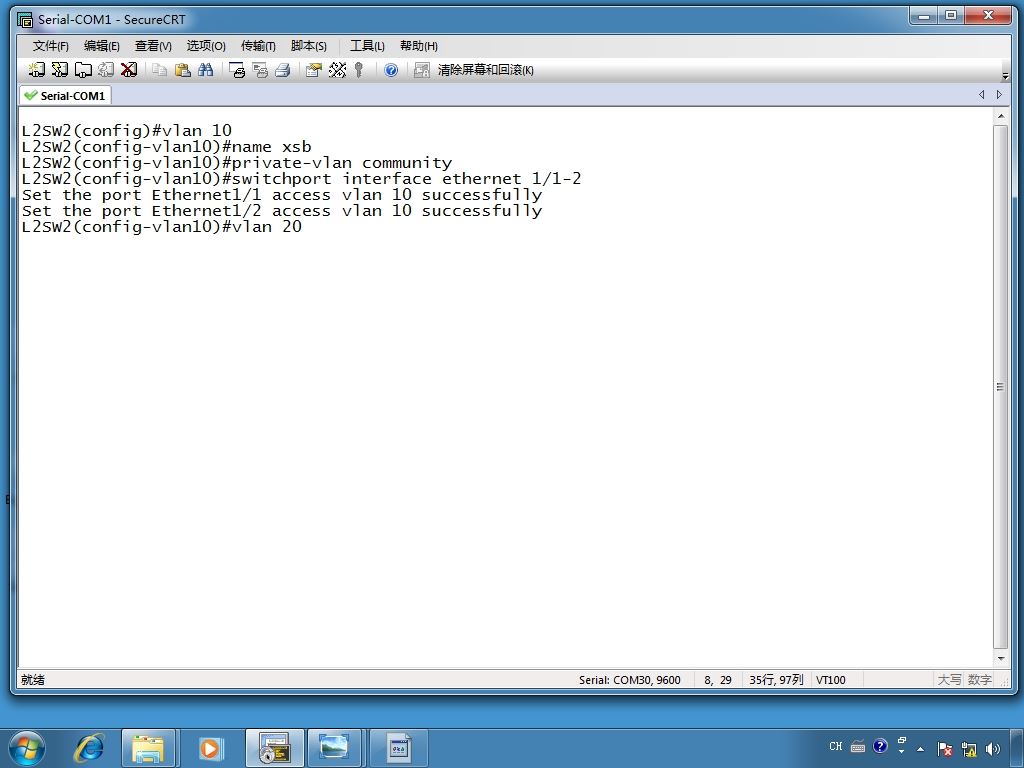Click the Print Screen toolbar icon
Viewport: 1024px width, 768px height.
tap(237, 70)
